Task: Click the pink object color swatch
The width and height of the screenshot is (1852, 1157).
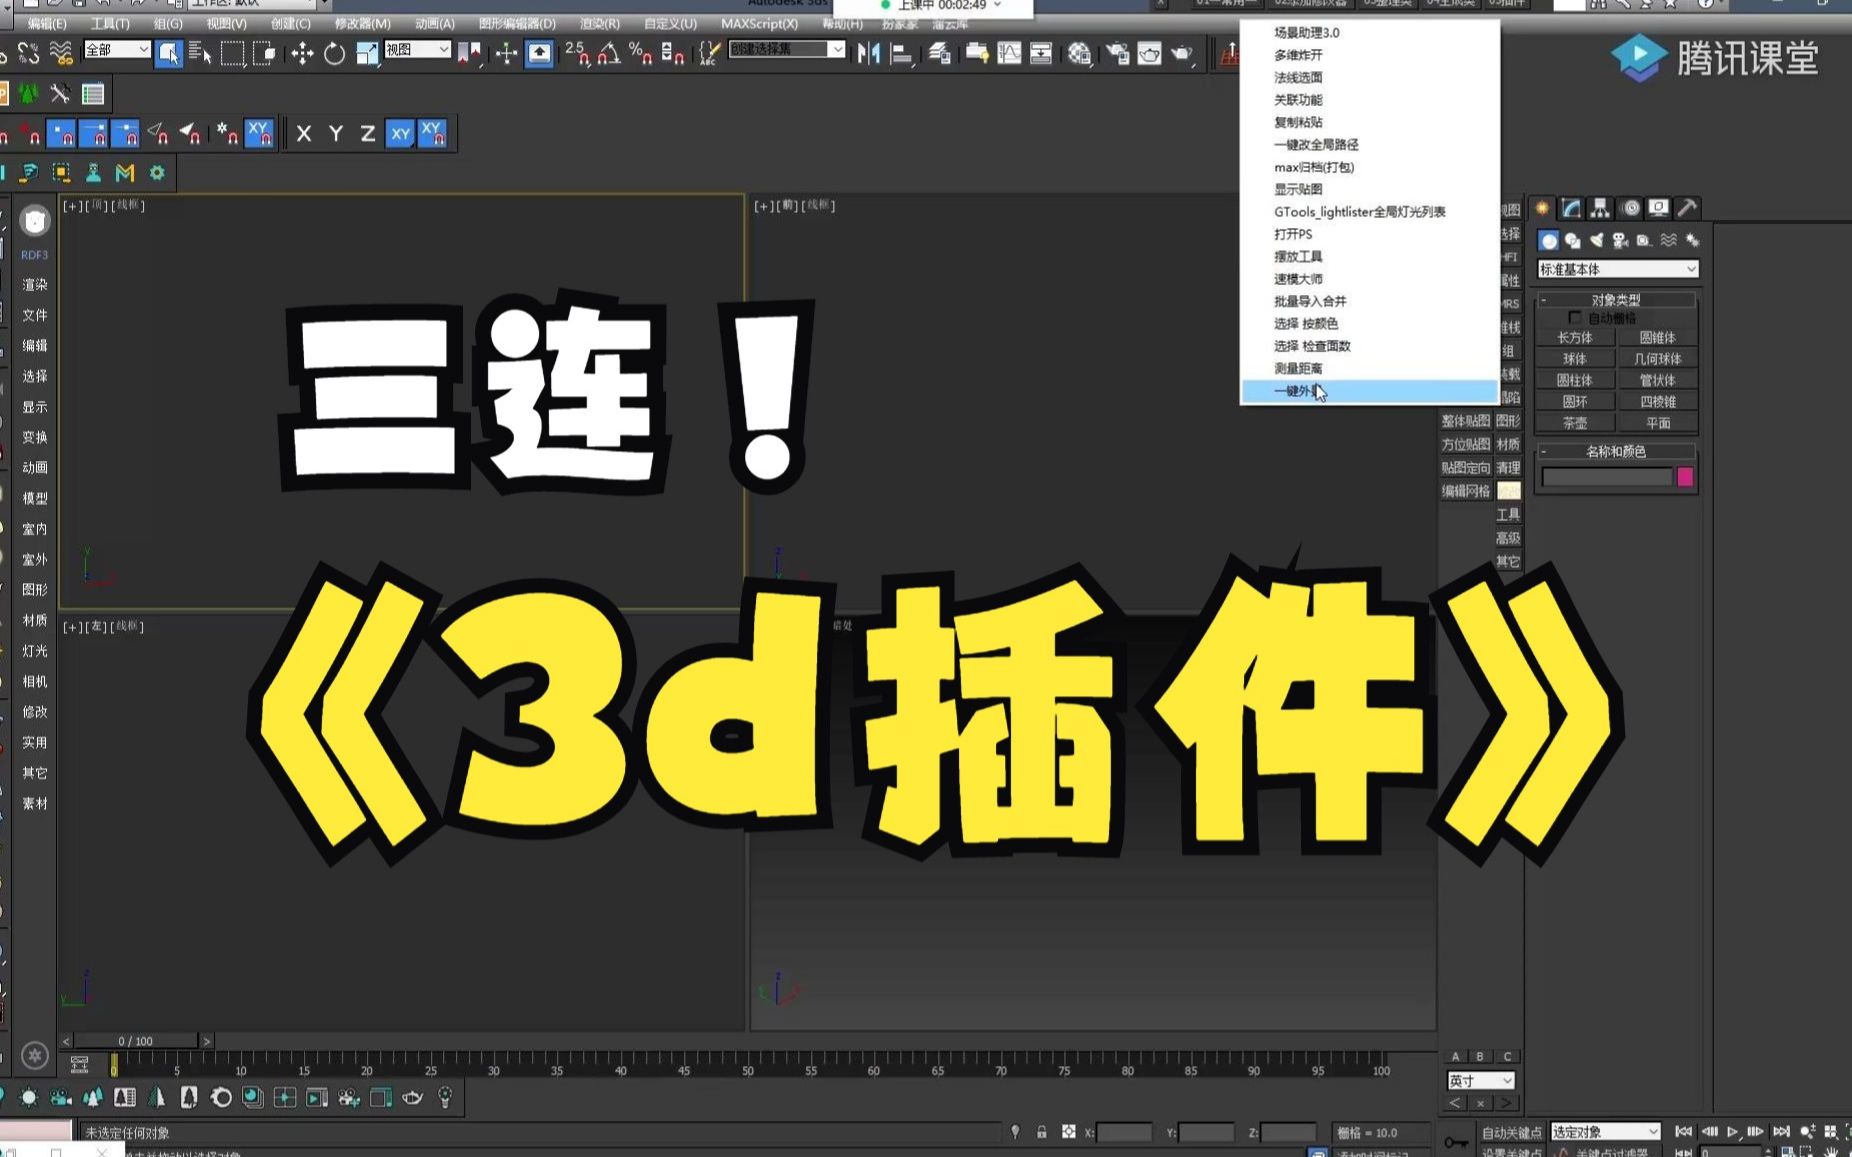Action: (1686, 477)
